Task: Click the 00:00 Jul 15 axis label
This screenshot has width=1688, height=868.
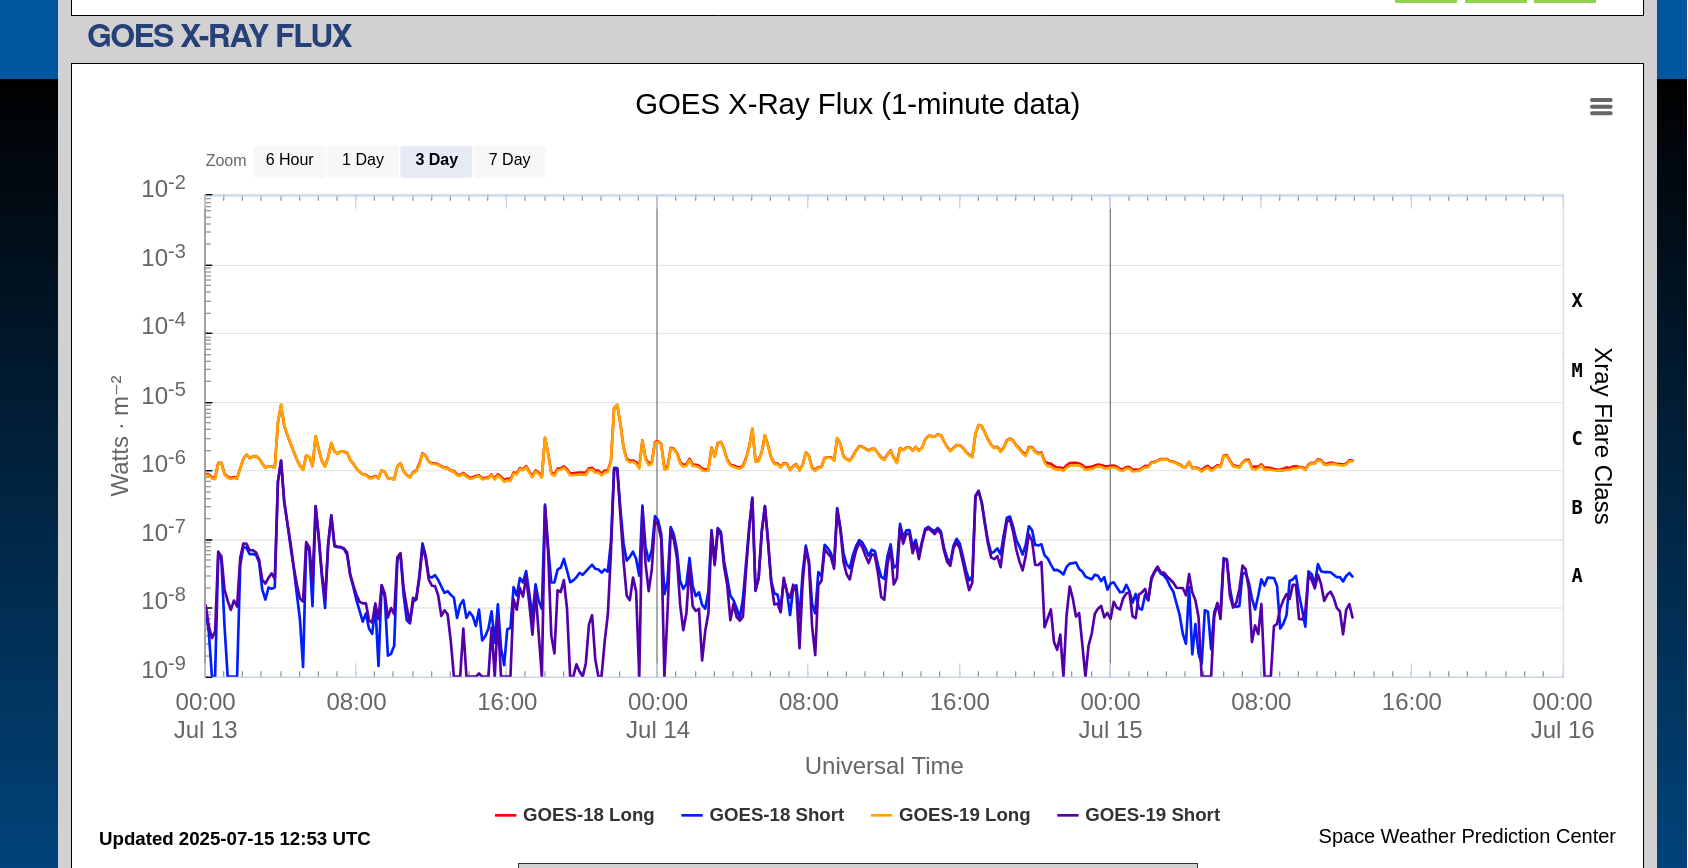Action: coord(1110,716)
